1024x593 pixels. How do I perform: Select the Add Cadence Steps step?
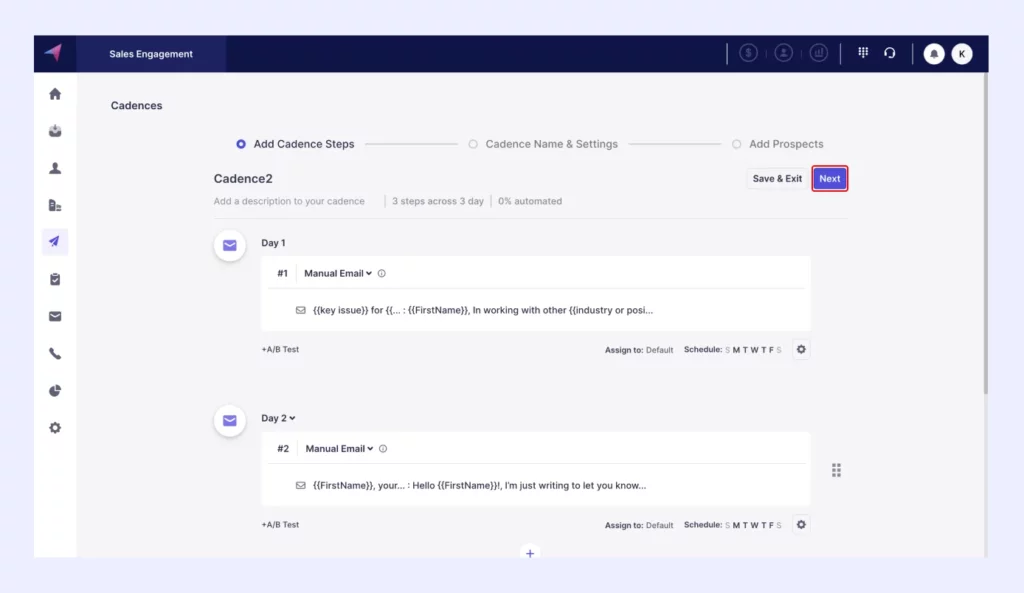pyautogui.click(x=295, y=144)
